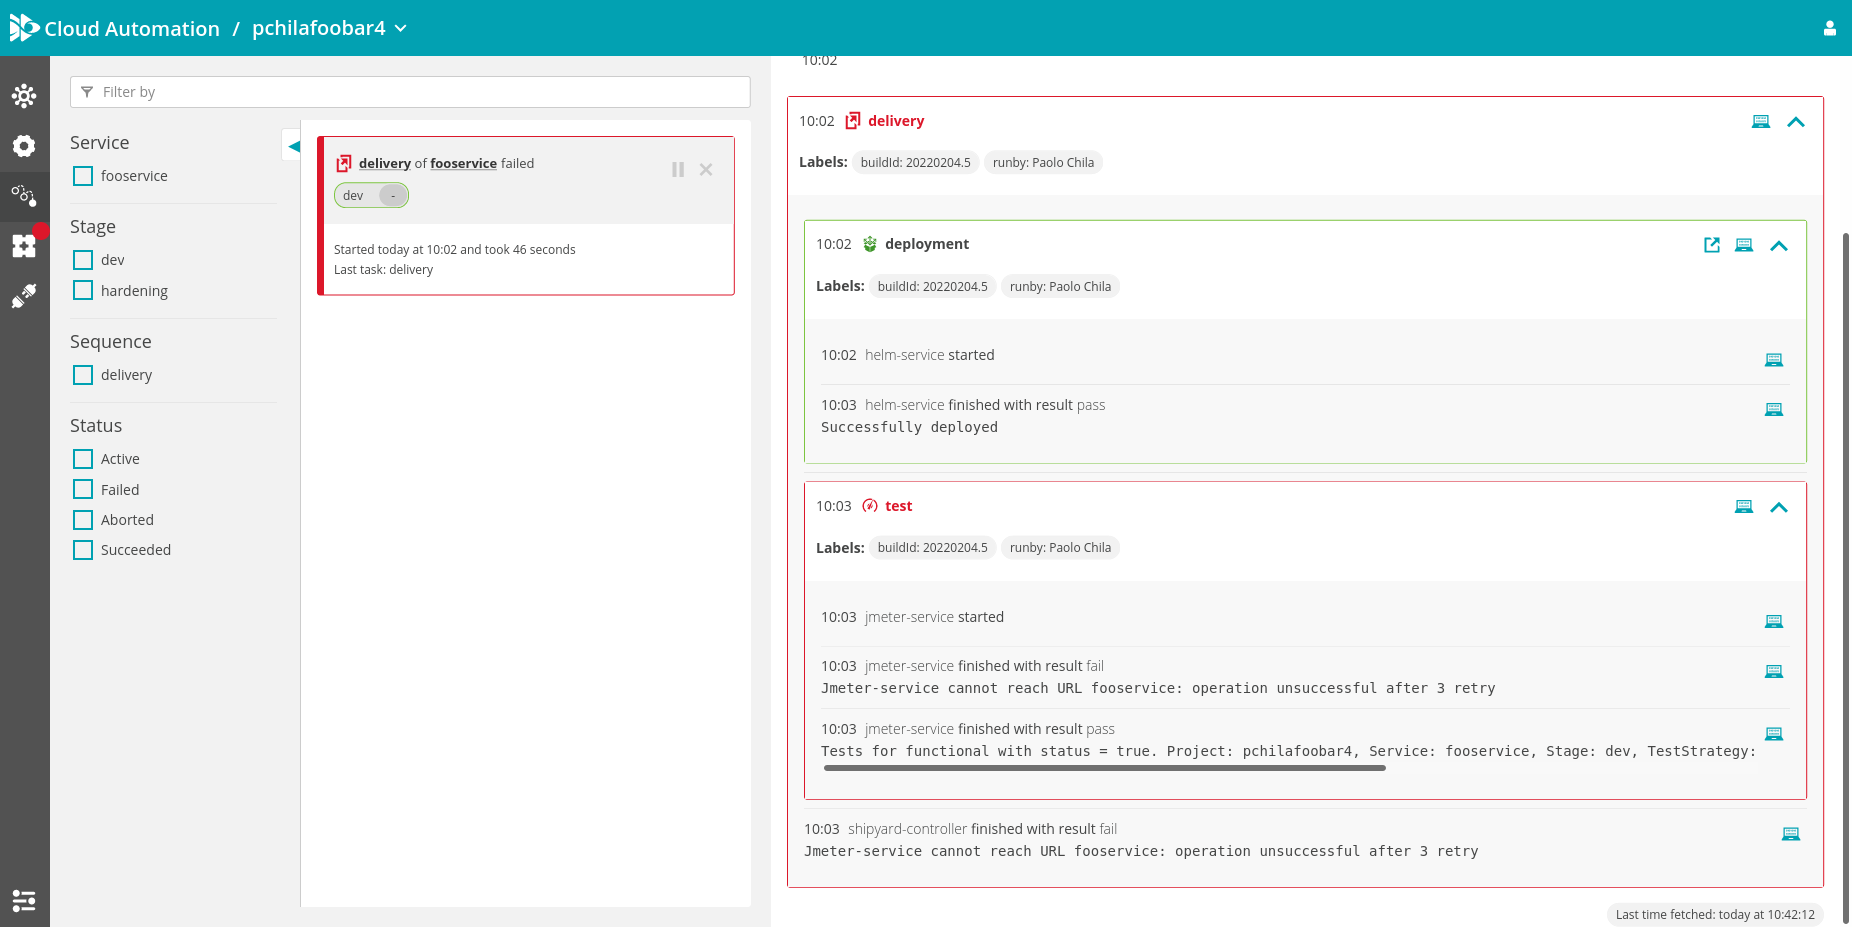Image resolution: width=1852 pixels, height=927 pixels.
Task: Open the Uniform plug sidebar icon
Action: (x=24, y=296)
